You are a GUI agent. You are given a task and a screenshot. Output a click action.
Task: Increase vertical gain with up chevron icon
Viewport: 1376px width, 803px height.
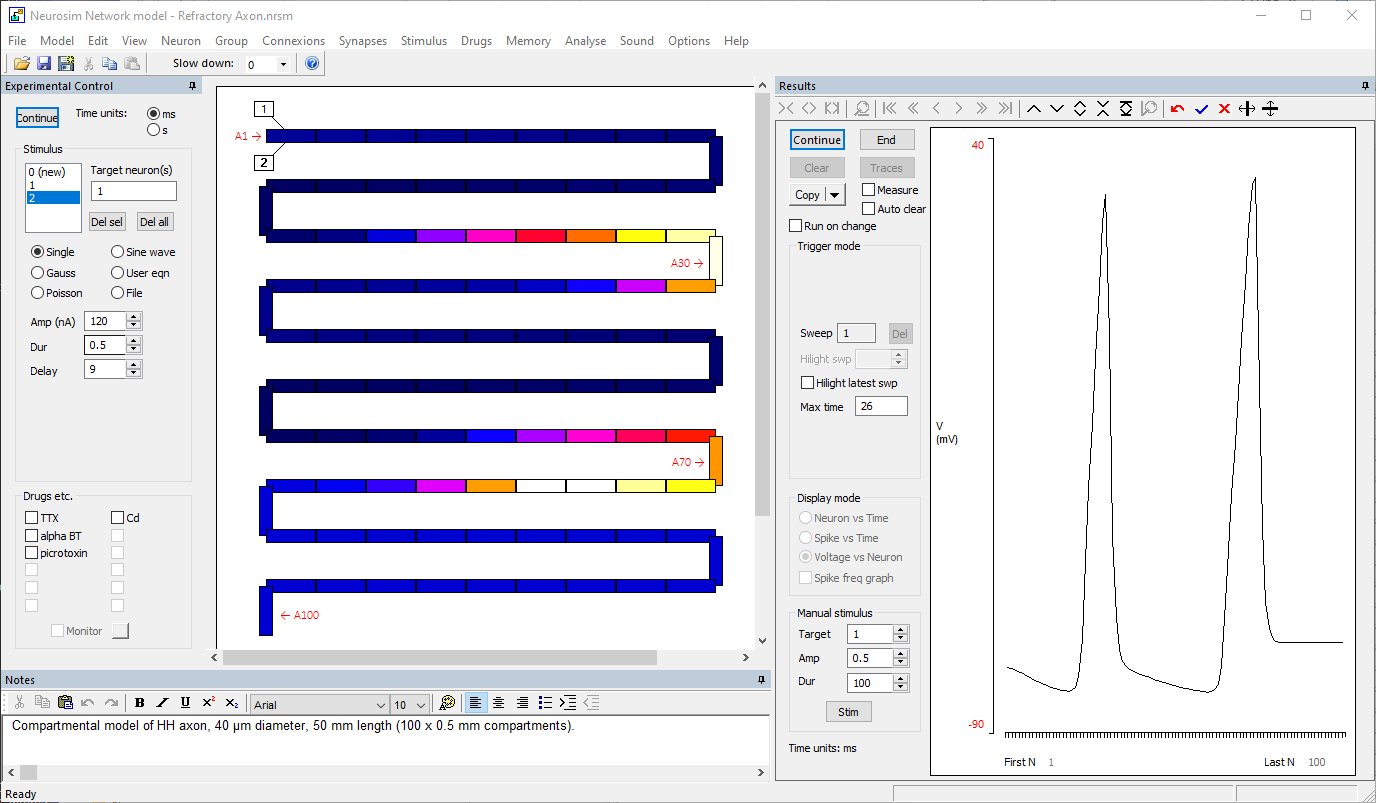[1034, 108]
